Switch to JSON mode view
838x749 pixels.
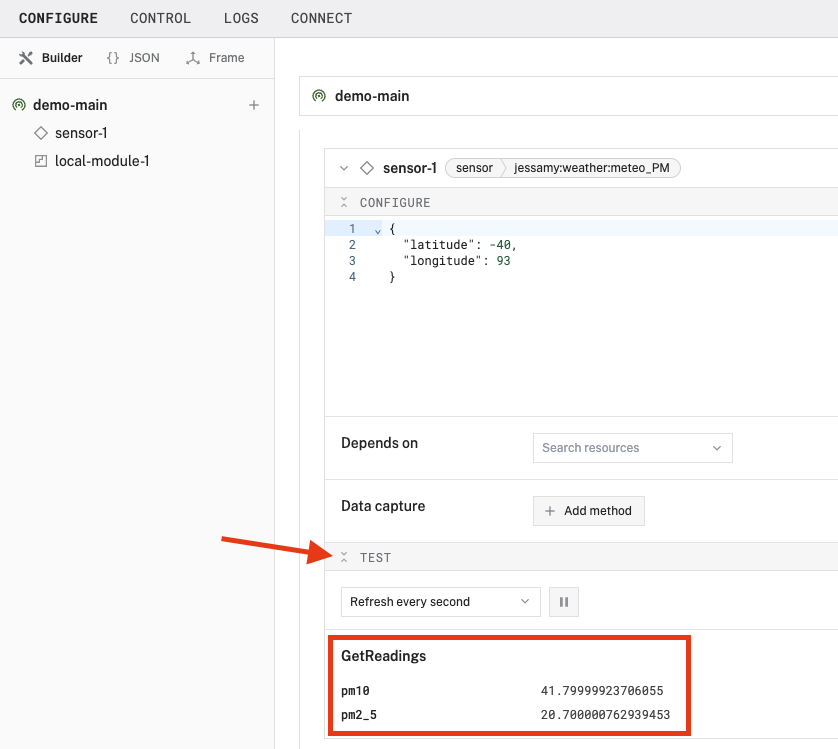[133, 58]
